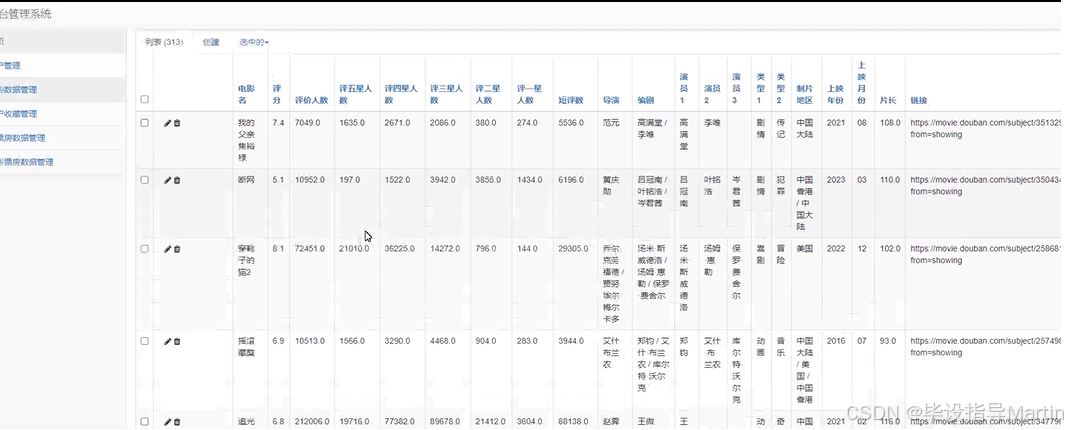Click the pencil icon in the 断网 row

[x=168, y=181]
